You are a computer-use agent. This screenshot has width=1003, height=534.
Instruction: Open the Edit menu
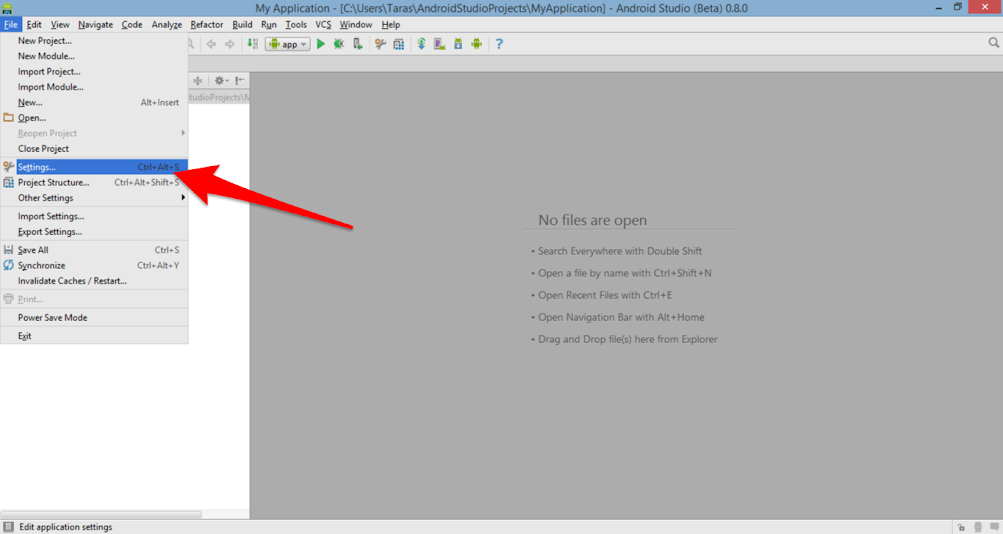[34, 24]
